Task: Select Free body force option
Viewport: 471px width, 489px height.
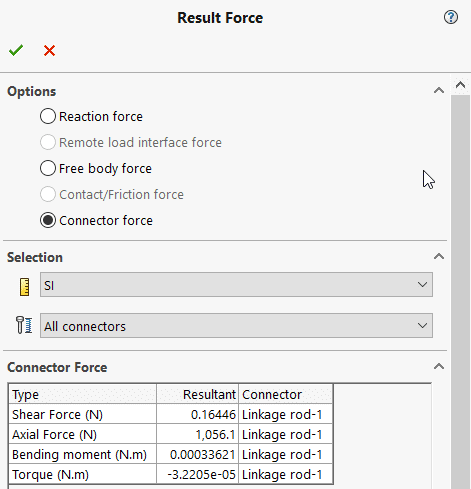Action: [x=96, y=168]
